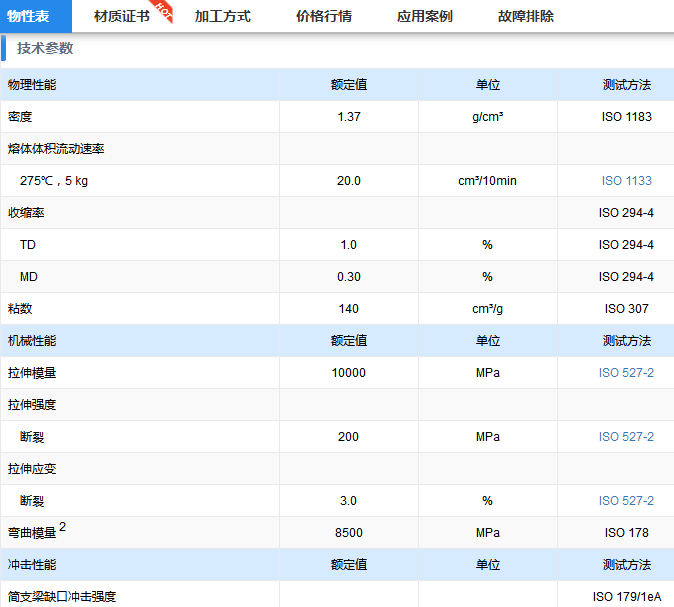674x607 pixels.
Task: Follow ISO 527-2 link for 3.0 % row
Action: click(x=626, y=501)
